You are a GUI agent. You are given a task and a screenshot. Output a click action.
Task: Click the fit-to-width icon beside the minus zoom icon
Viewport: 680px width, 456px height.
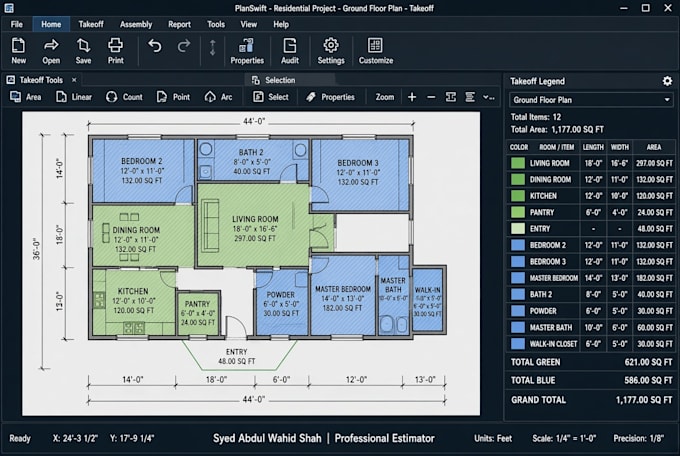(x=451, y=97)
